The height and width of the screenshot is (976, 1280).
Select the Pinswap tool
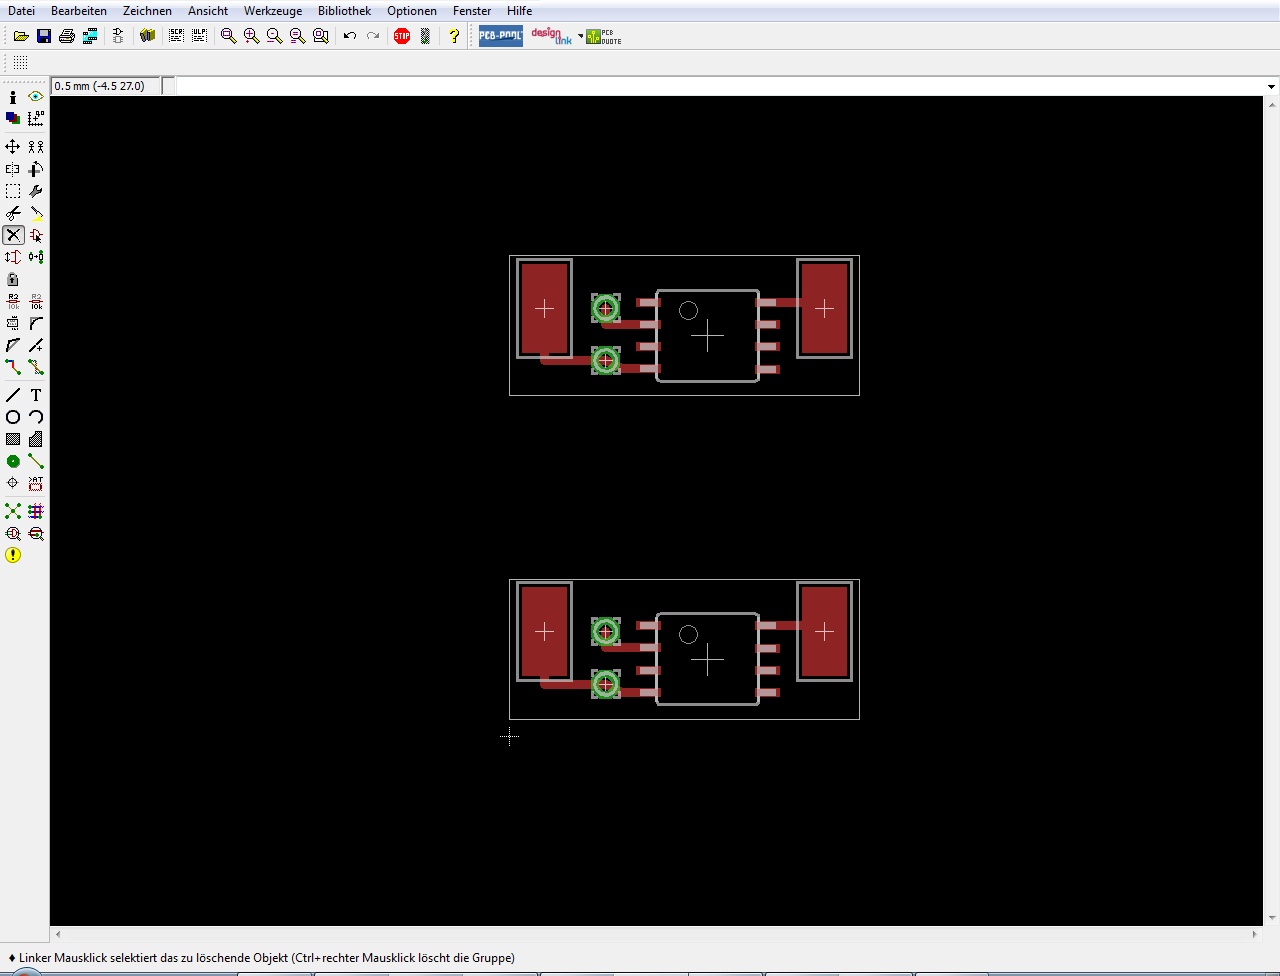click(x=13, y=257)
